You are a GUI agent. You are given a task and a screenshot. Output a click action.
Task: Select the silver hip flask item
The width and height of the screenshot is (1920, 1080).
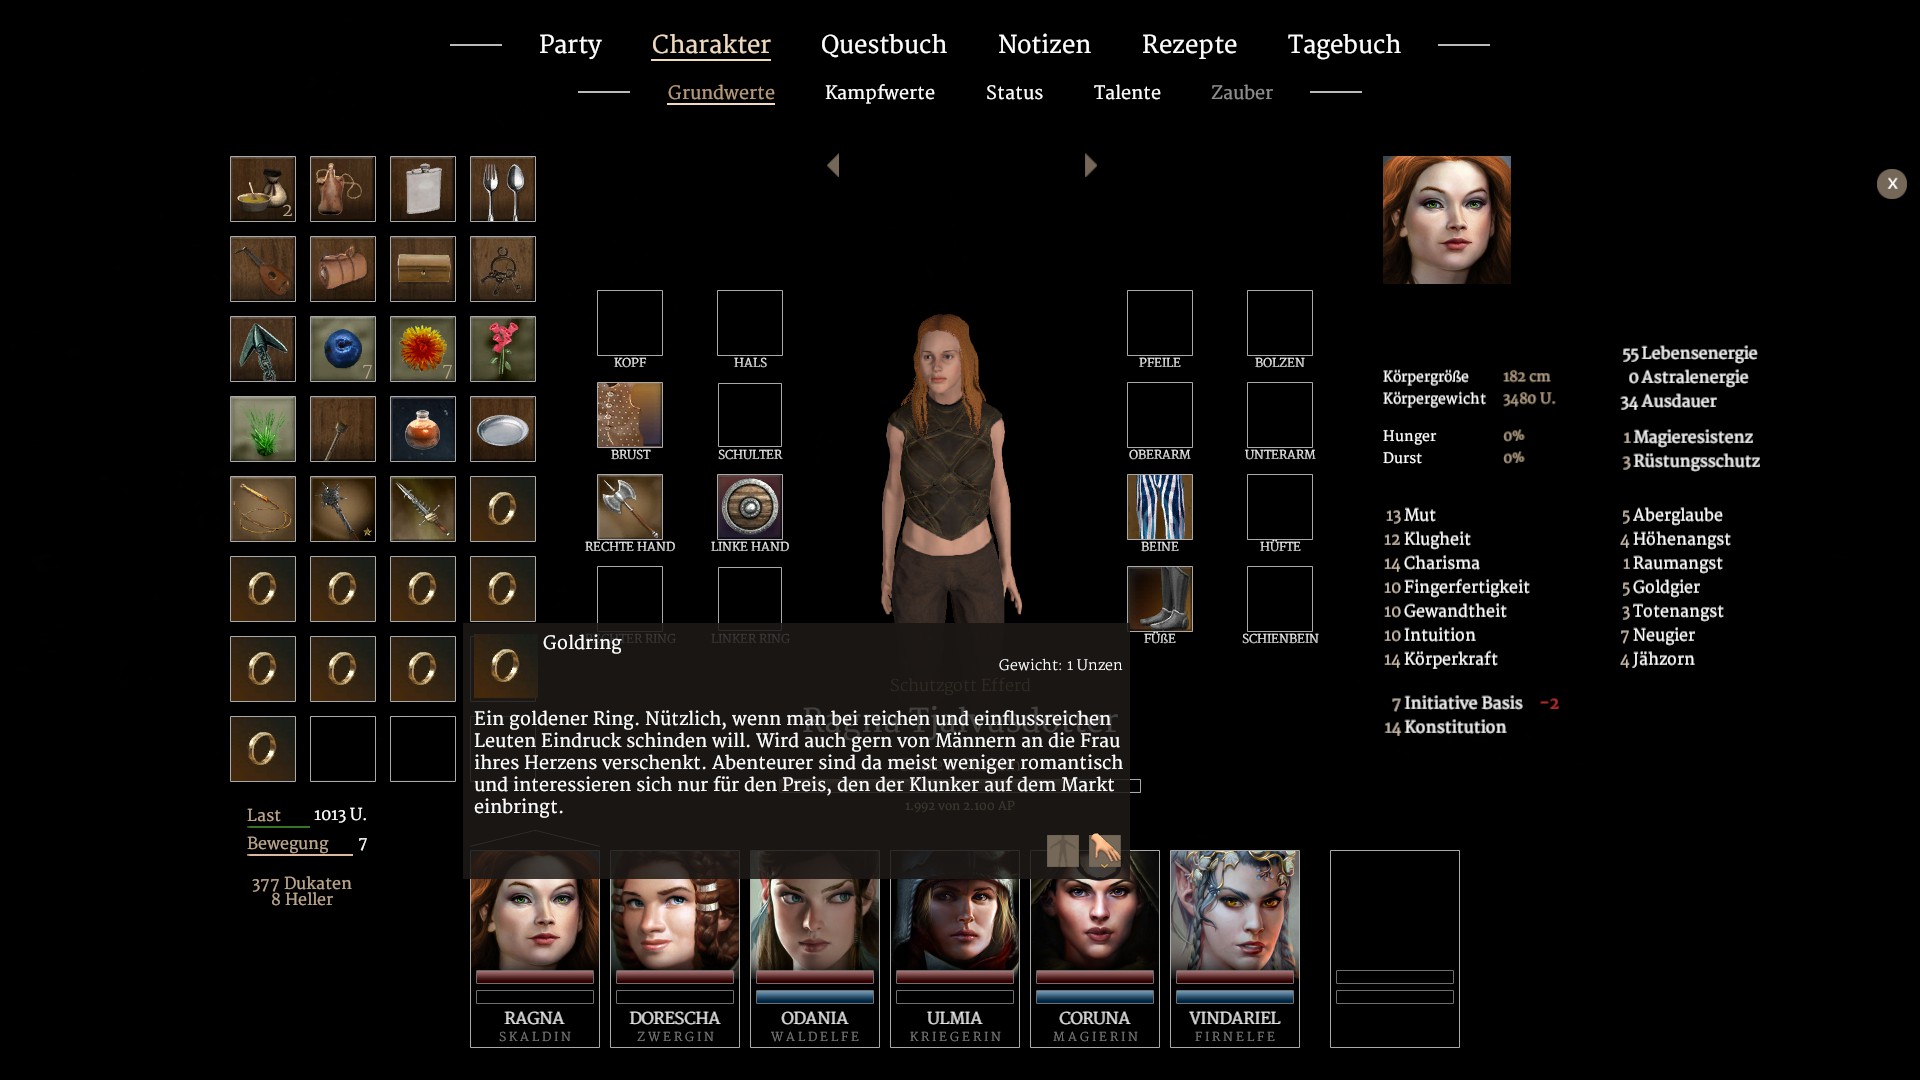tap(423, 189)
